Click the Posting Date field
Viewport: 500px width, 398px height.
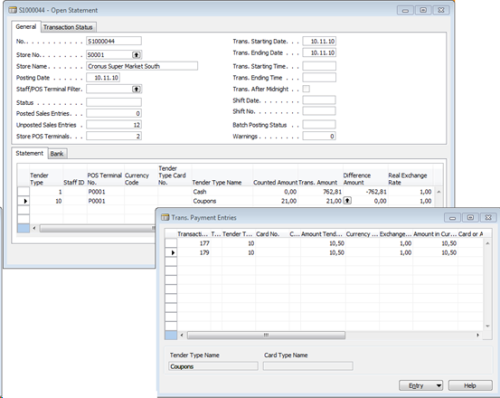click(x=103, y=78)
